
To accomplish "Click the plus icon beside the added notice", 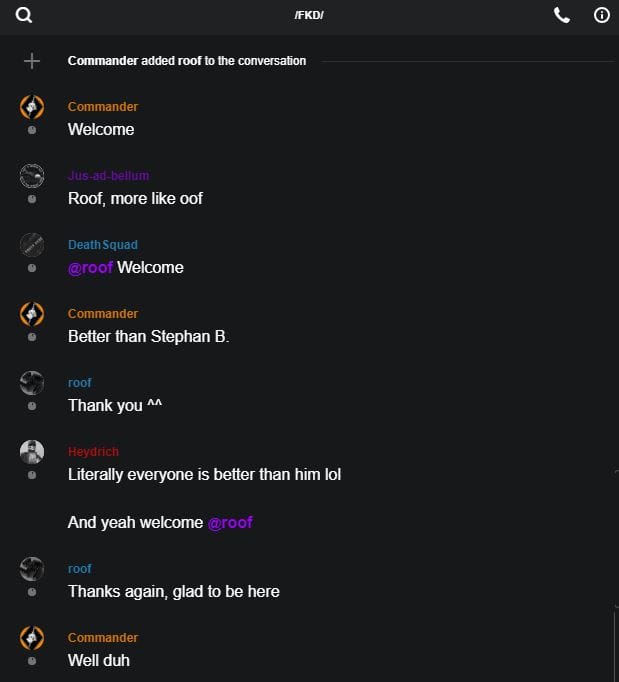I will coord(32,61).
